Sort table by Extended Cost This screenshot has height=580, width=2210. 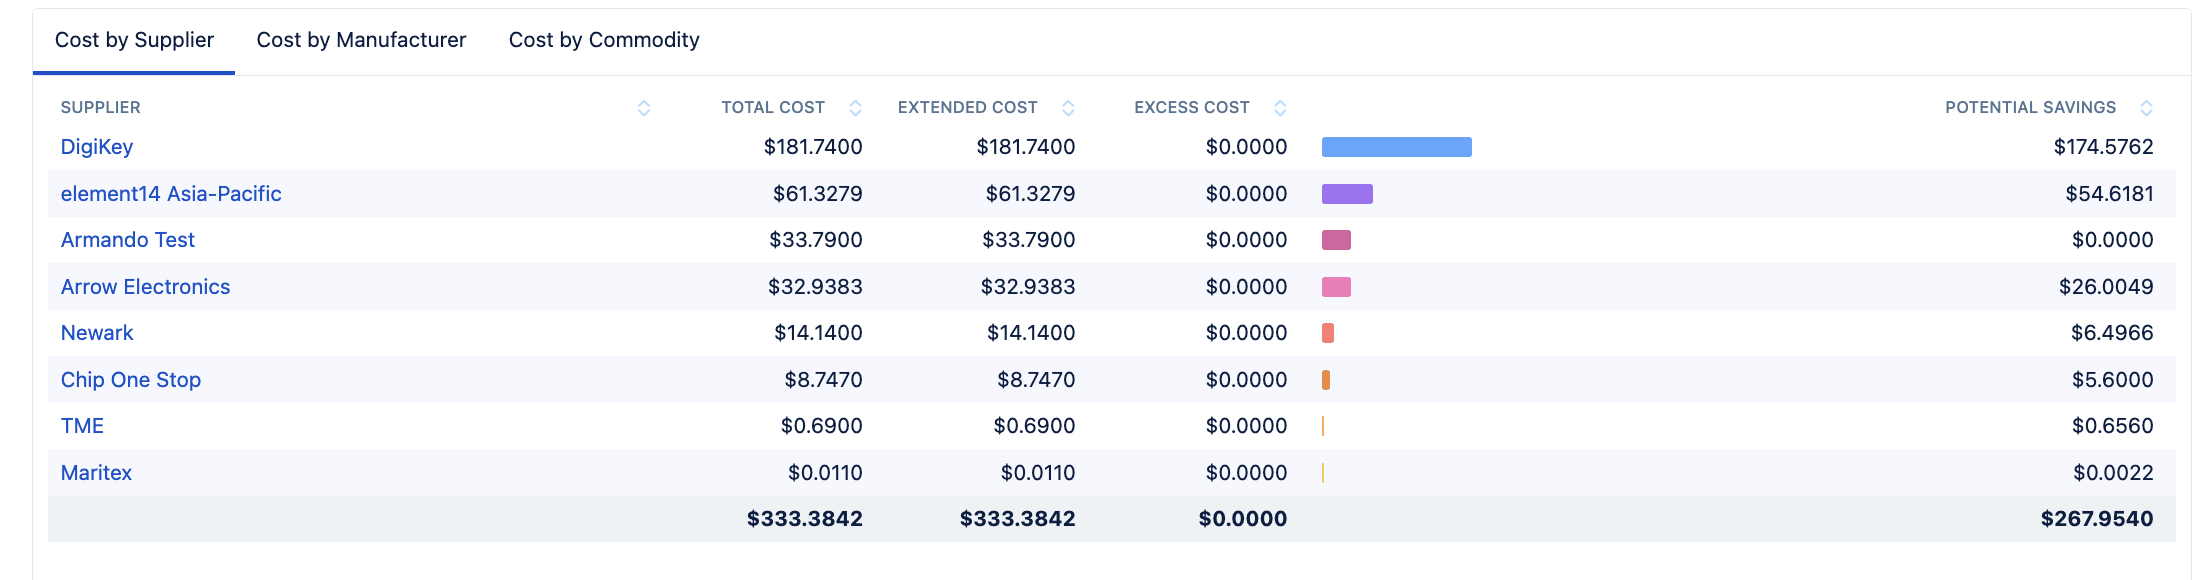click(x=1068, y=108)
